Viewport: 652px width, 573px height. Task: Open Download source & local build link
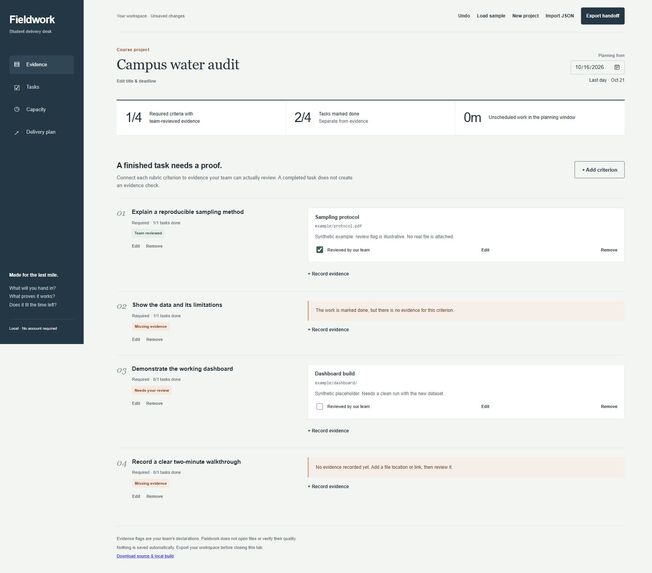click(x=145, y=556)
